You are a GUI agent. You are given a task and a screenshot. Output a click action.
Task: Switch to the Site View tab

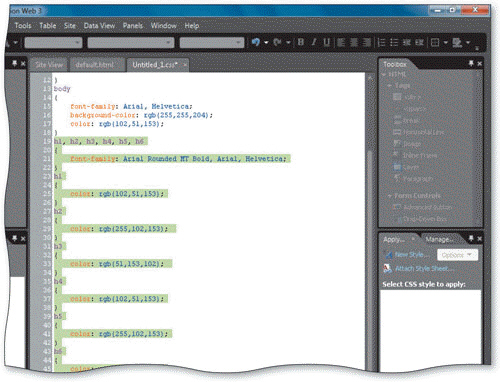coord(49,65)
